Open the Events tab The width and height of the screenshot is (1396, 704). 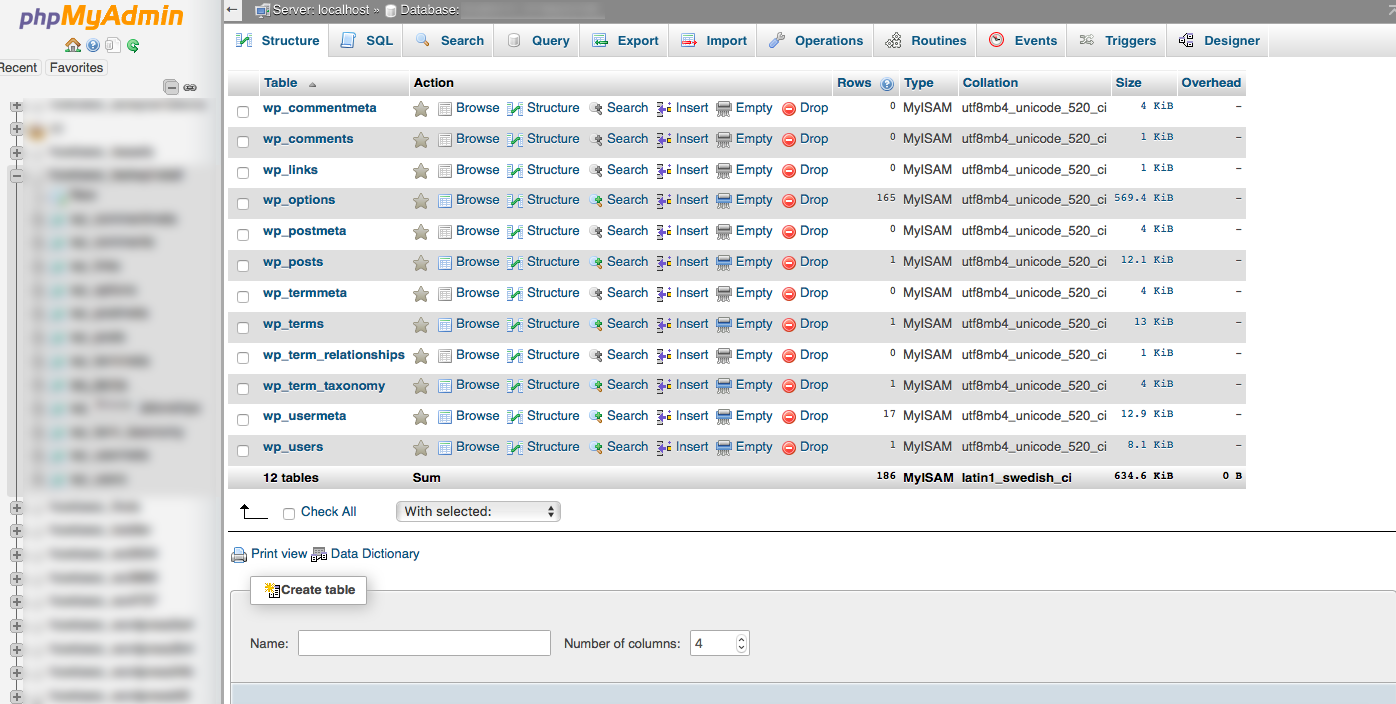pyautogui.click(x=1023, y=41)
